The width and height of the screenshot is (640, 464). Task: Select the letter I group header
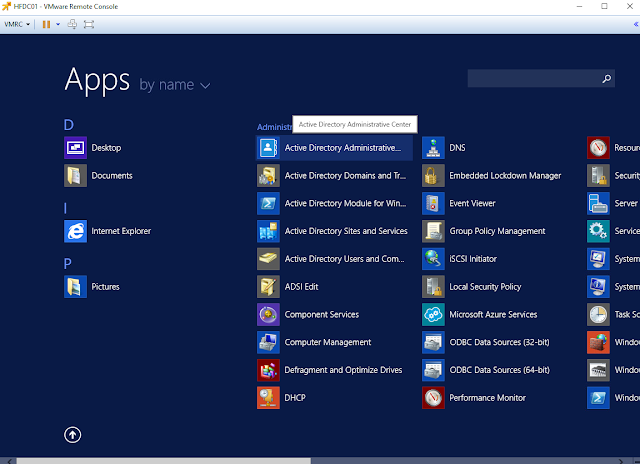pos(65,208)
